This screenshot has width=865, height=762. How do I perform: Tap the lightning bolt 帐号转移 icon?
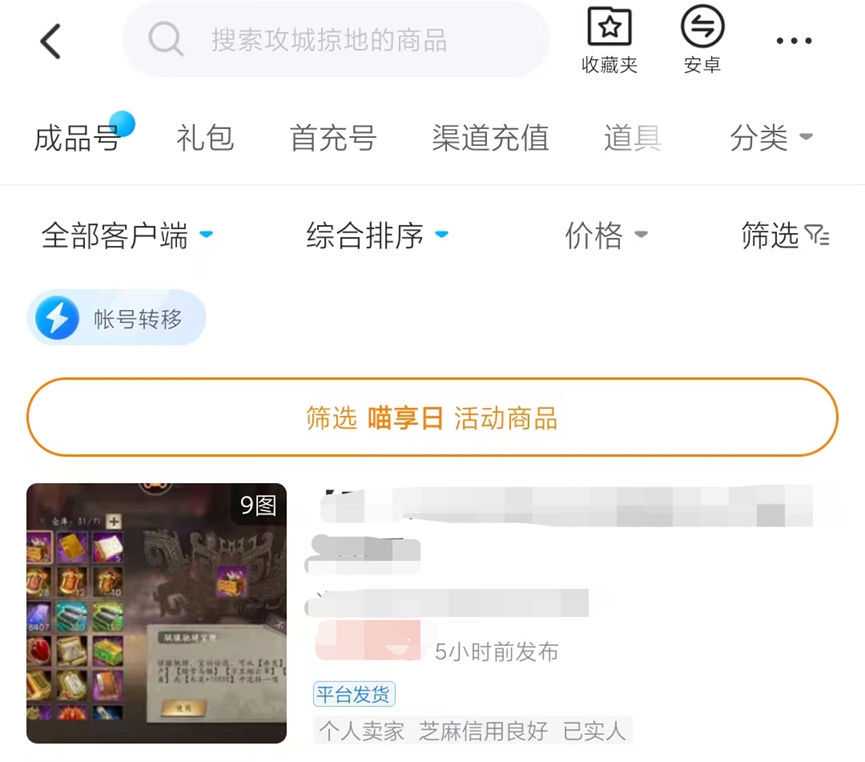point(57,318)
